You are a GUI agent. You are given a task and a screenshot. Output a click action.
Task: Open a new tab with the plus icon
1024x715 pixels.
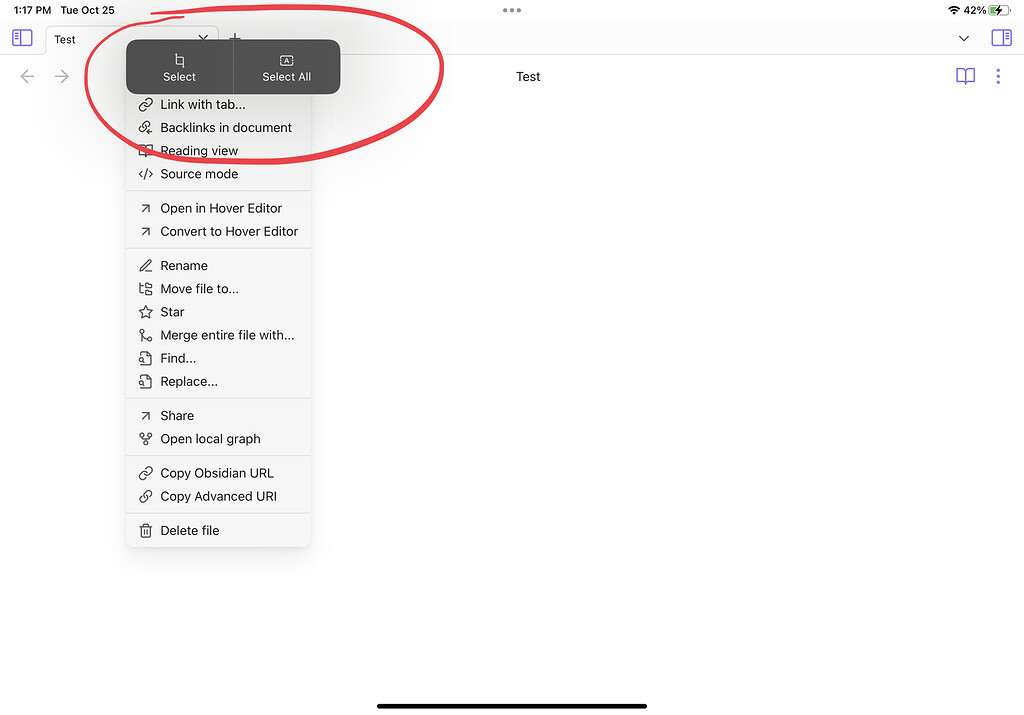point(235,37)
